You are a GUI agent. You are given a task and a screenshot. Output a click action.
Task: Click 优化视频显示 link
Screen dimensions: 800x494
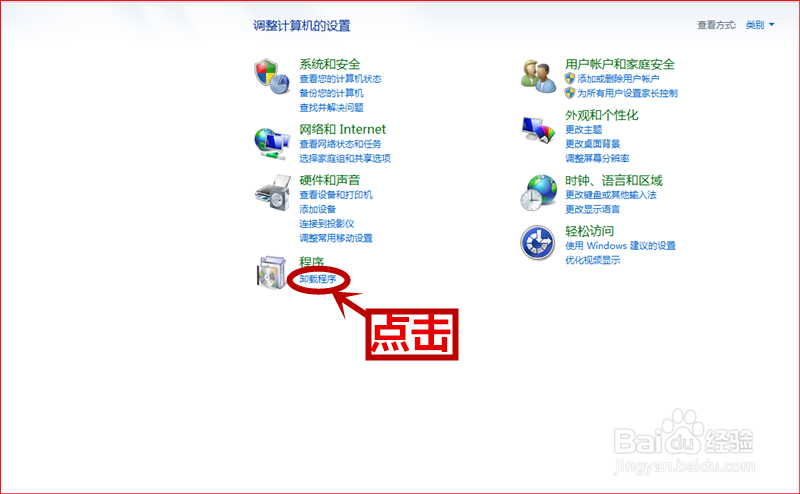click(x=592, y=260)
